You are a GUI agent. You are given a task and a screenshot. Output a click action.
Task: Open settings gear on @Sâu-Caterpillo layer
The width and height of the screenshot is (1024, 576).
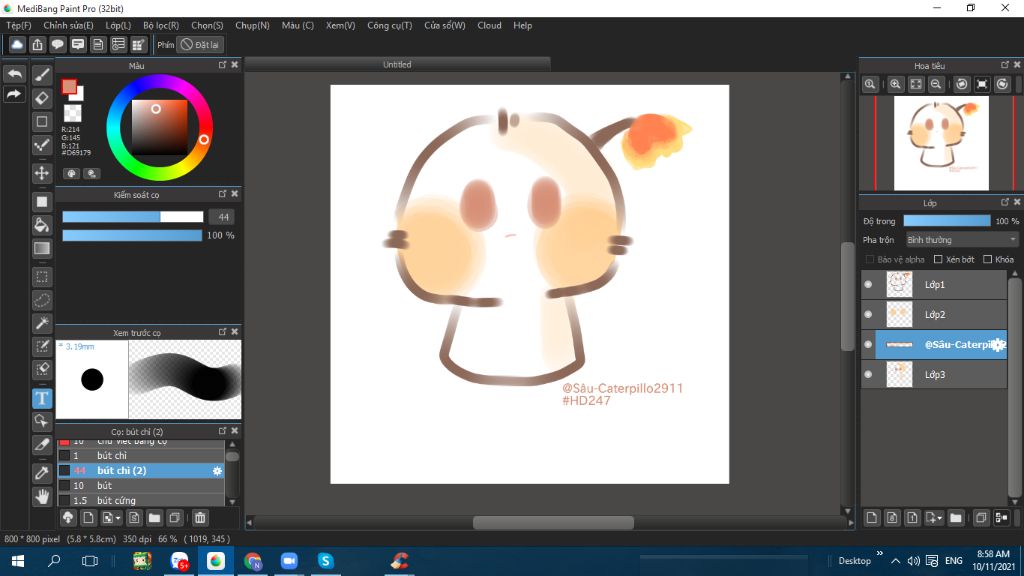[x=998, y=345]
